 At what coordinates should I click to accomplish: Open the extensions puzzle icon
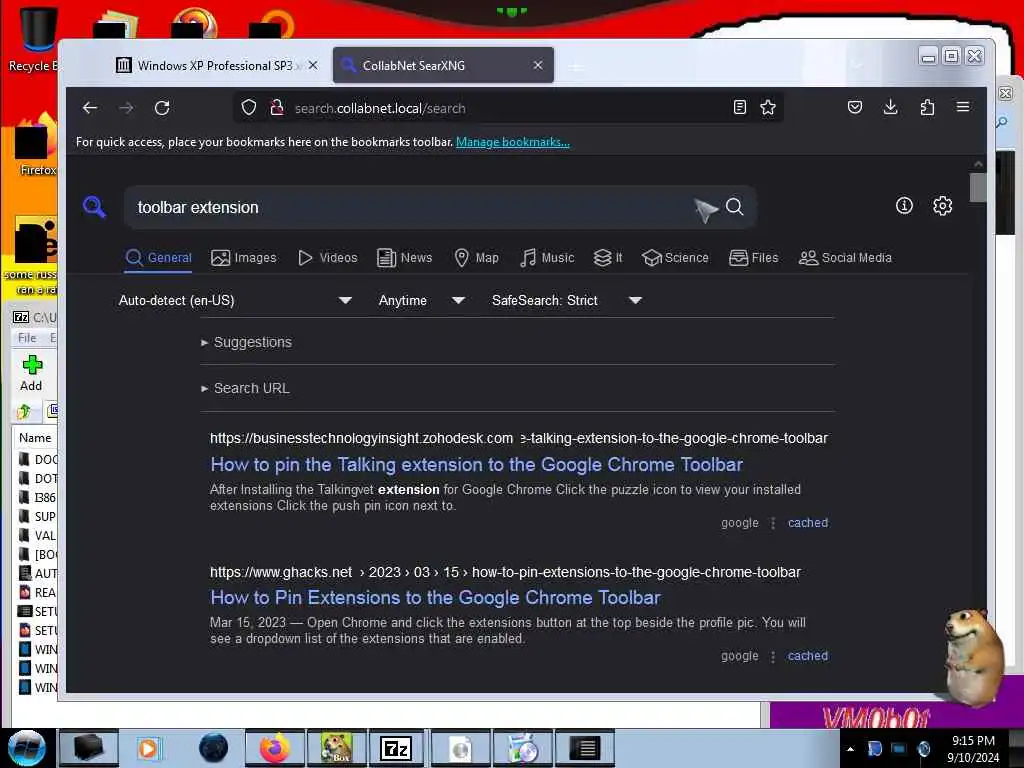[927, 107]
